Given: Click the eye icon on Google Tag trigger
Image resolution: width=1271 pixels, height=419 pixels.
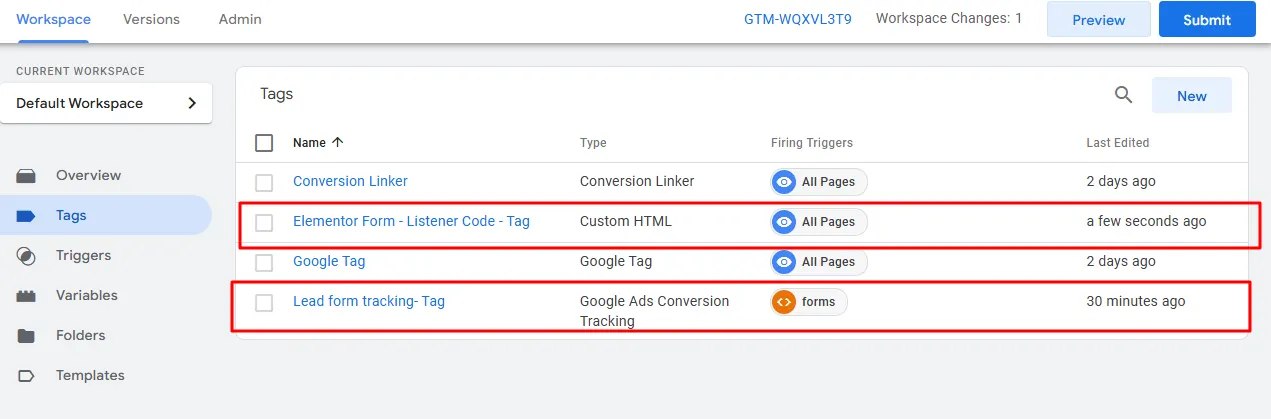Looking at the screenshot, I should [784, 262].
